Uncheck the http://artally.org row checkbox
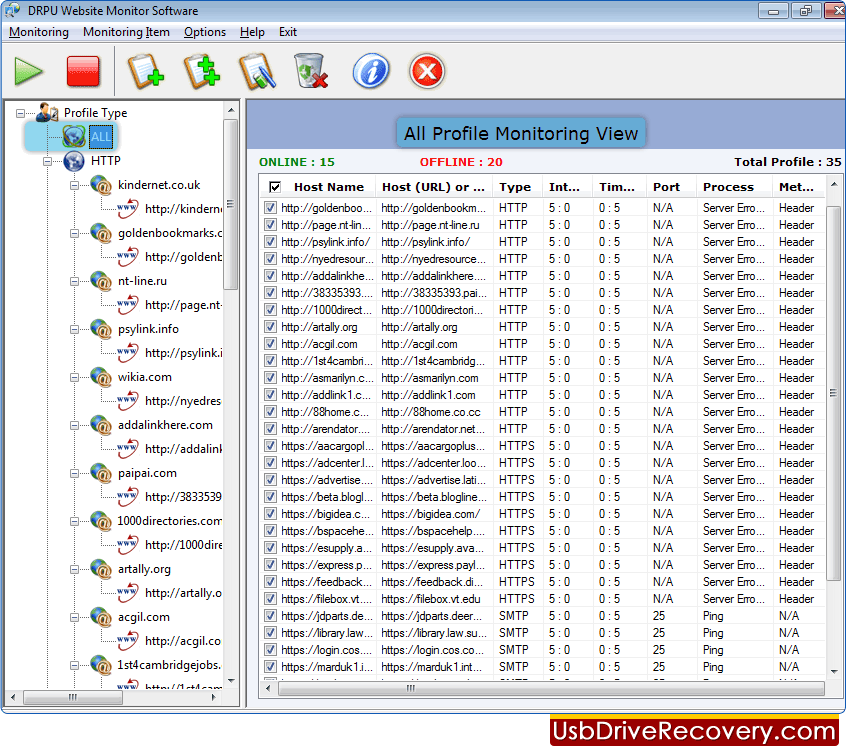846x746 pixels. point(270,327)
